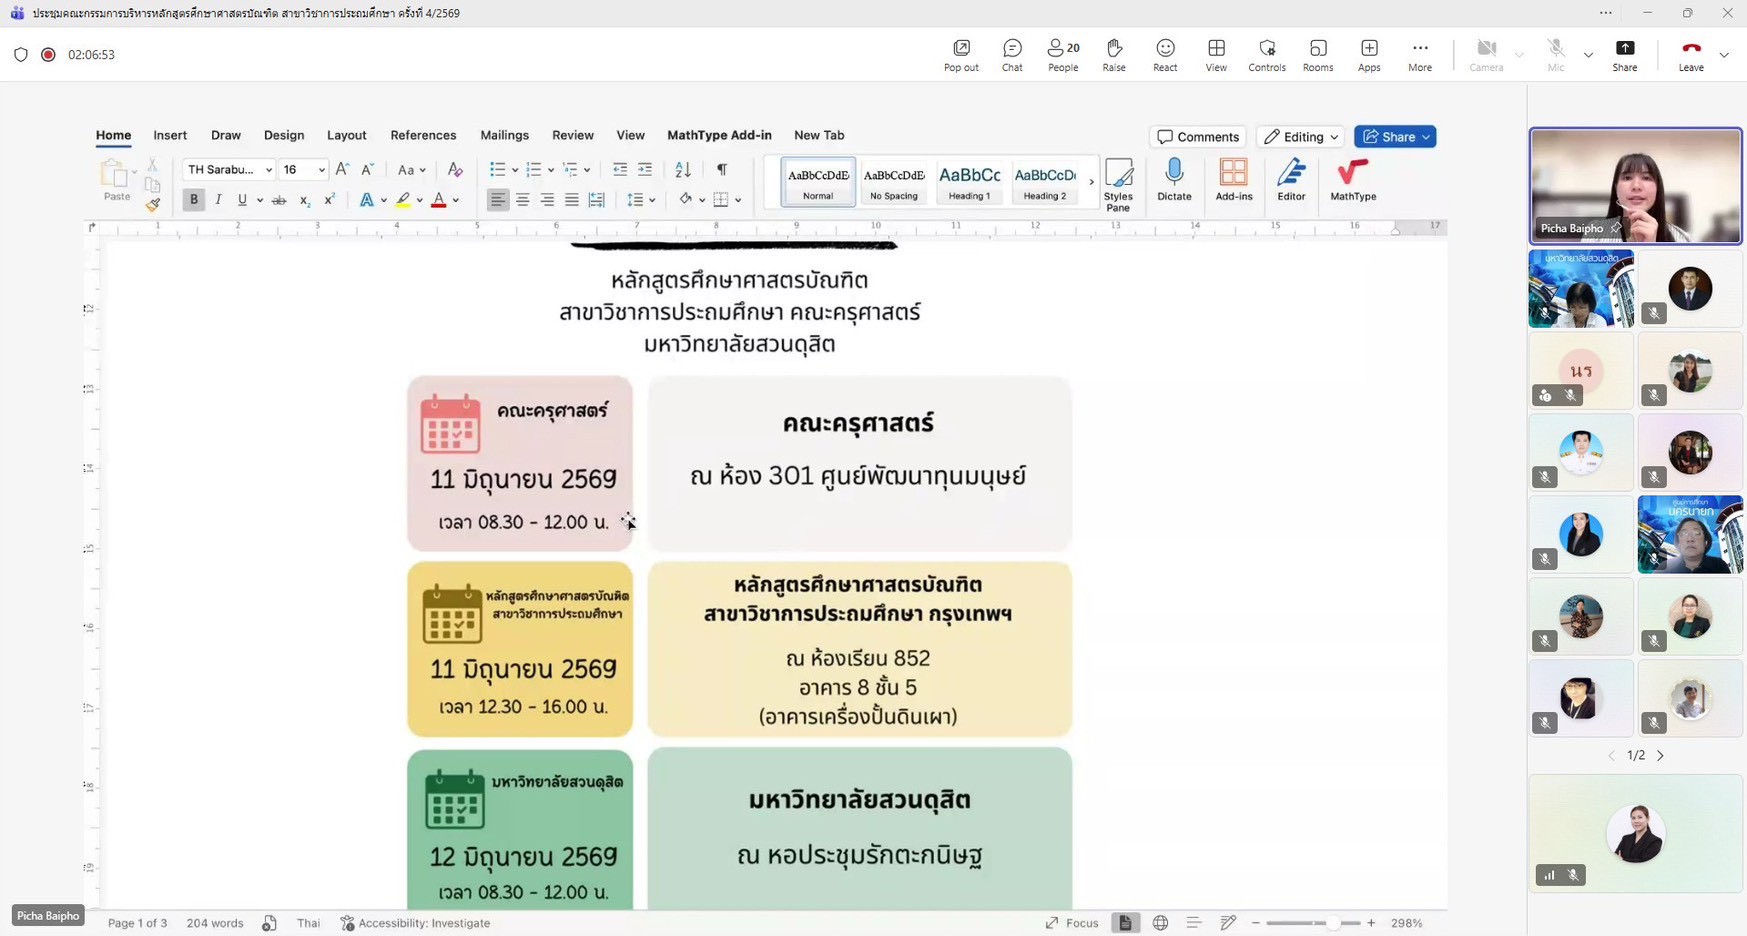Raise your hand in the meeting
Viewport: 1747px width, 936px height.
[x=1114, y=55]
